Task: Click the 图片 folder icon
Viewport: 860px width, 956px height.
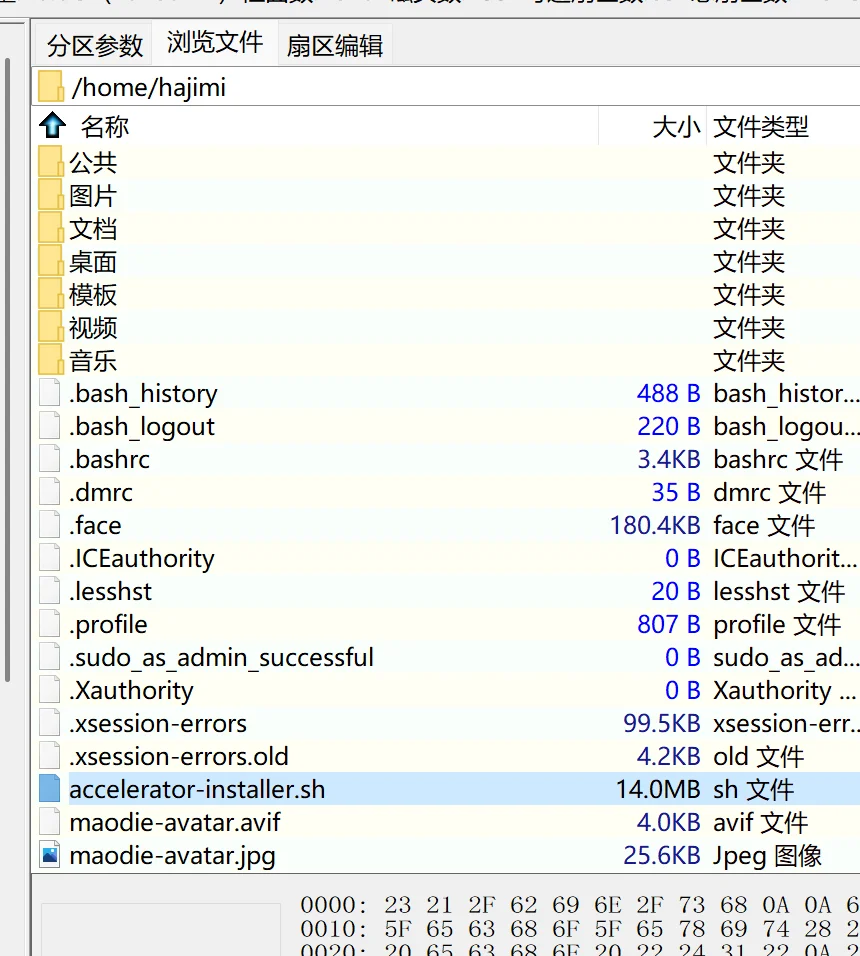Action: coord(51,195)
